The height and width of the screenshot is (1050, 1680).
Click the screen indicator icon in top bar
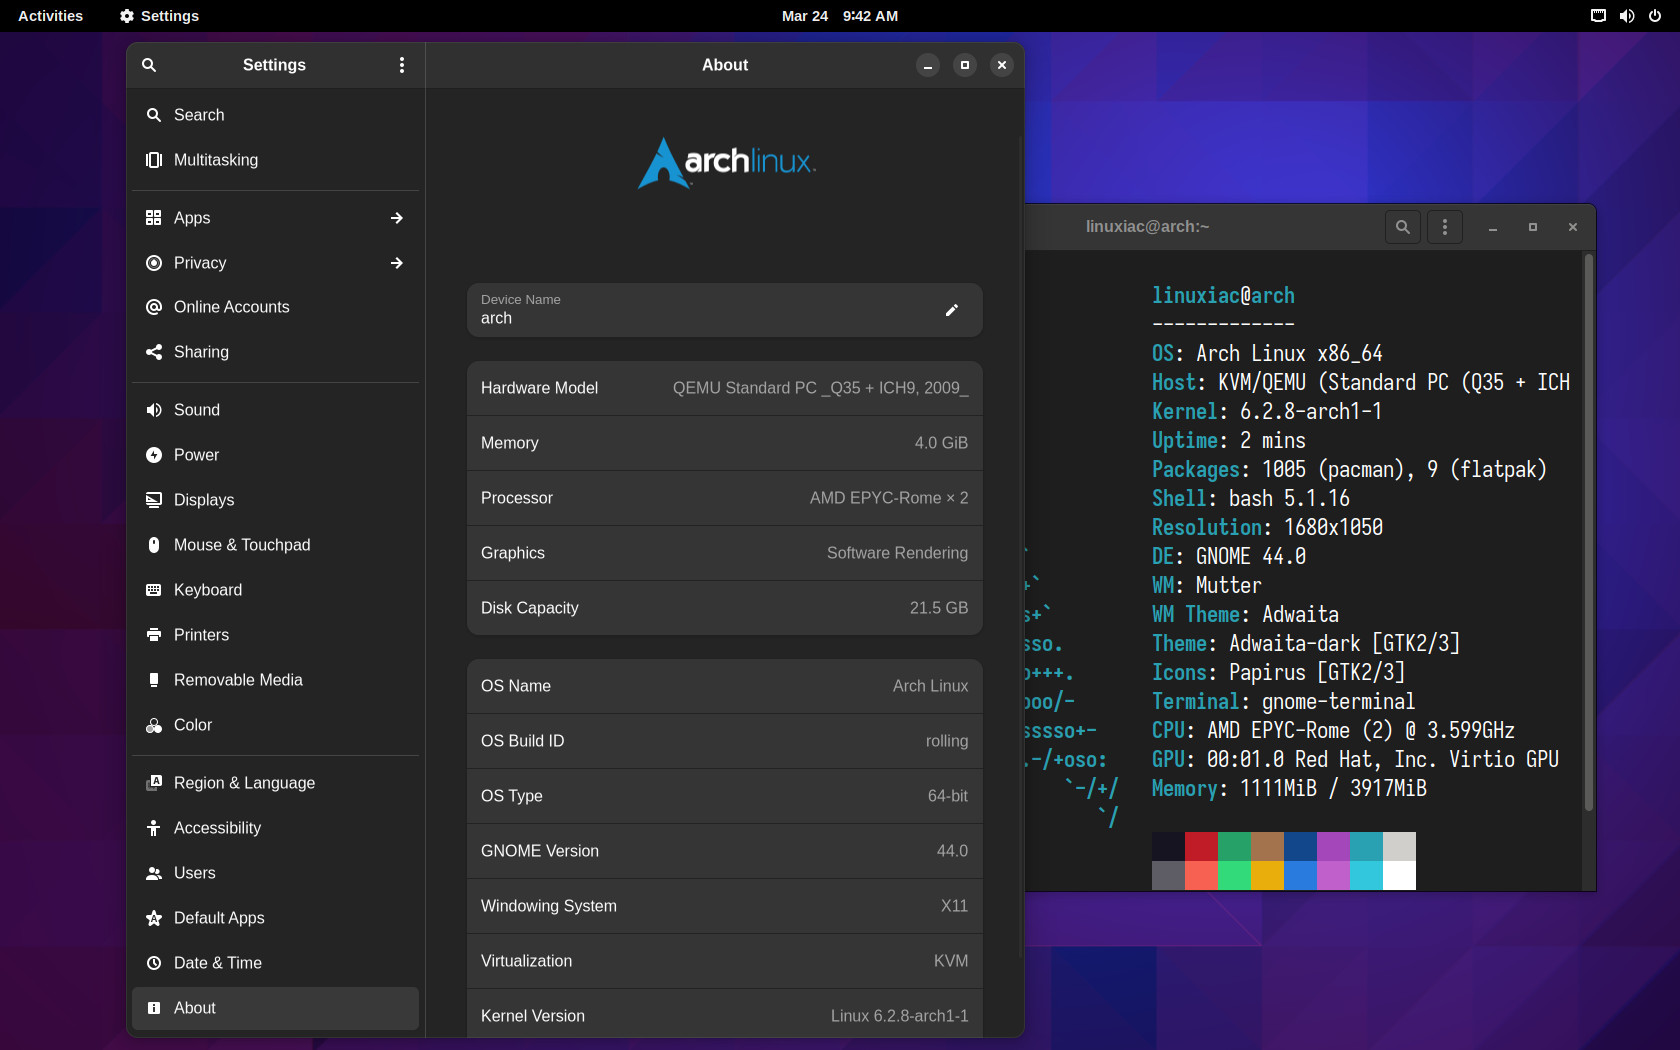click(1598, 16)
